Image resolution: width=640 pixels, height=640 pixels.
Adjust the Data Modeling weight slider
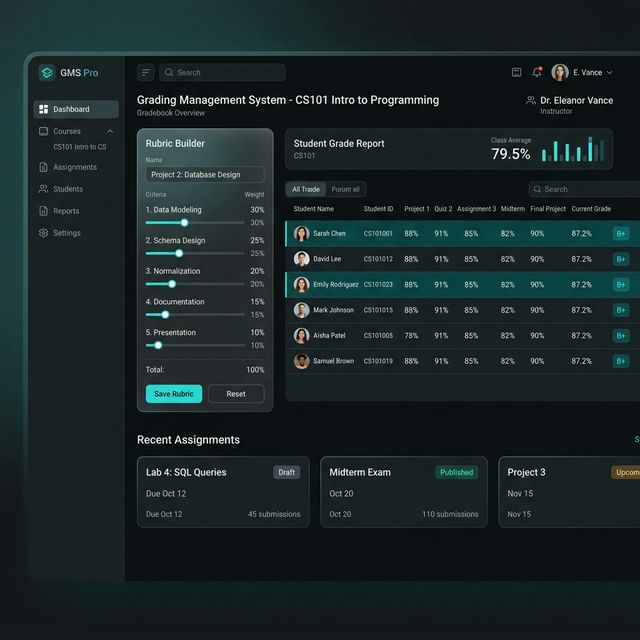click(x=184, y=222)
